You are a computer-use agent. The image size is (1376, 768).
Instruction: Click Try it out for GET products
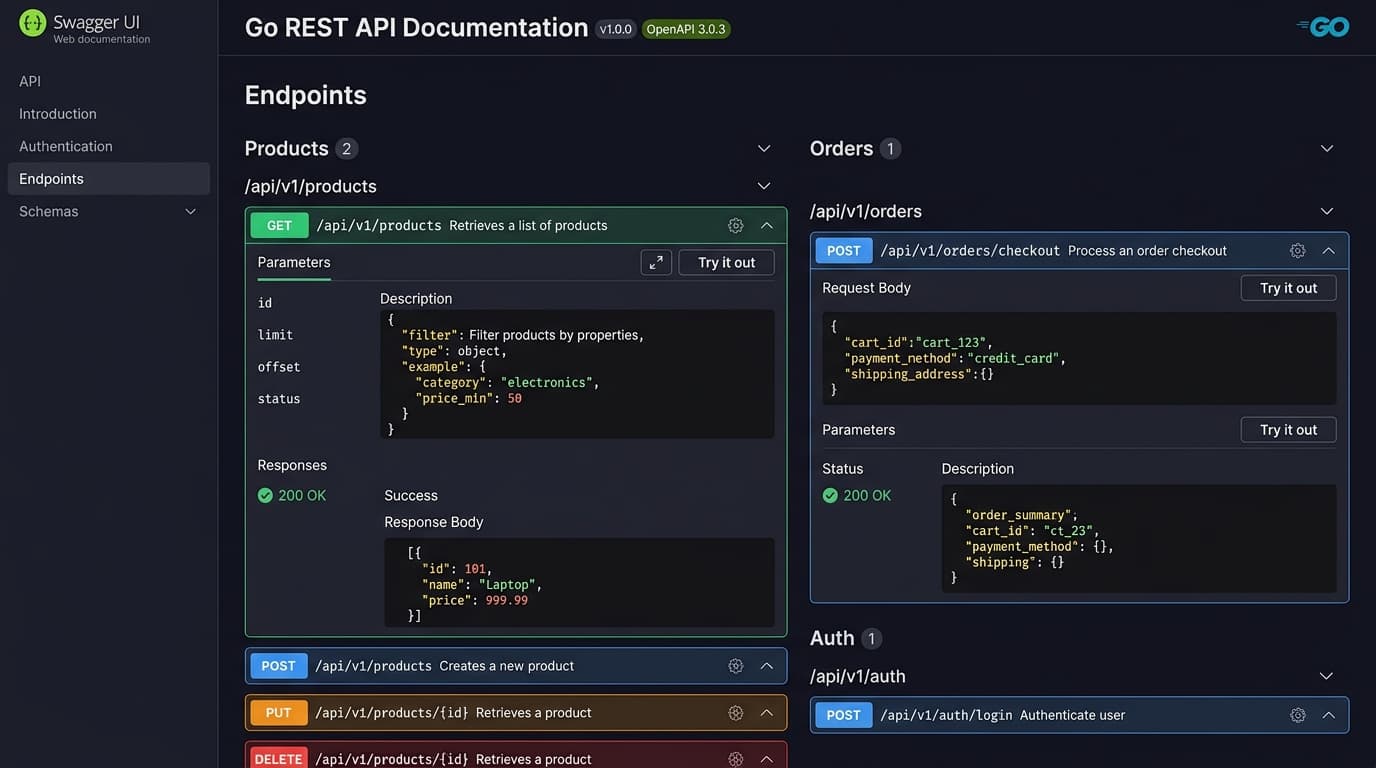(x=726, y=262)
